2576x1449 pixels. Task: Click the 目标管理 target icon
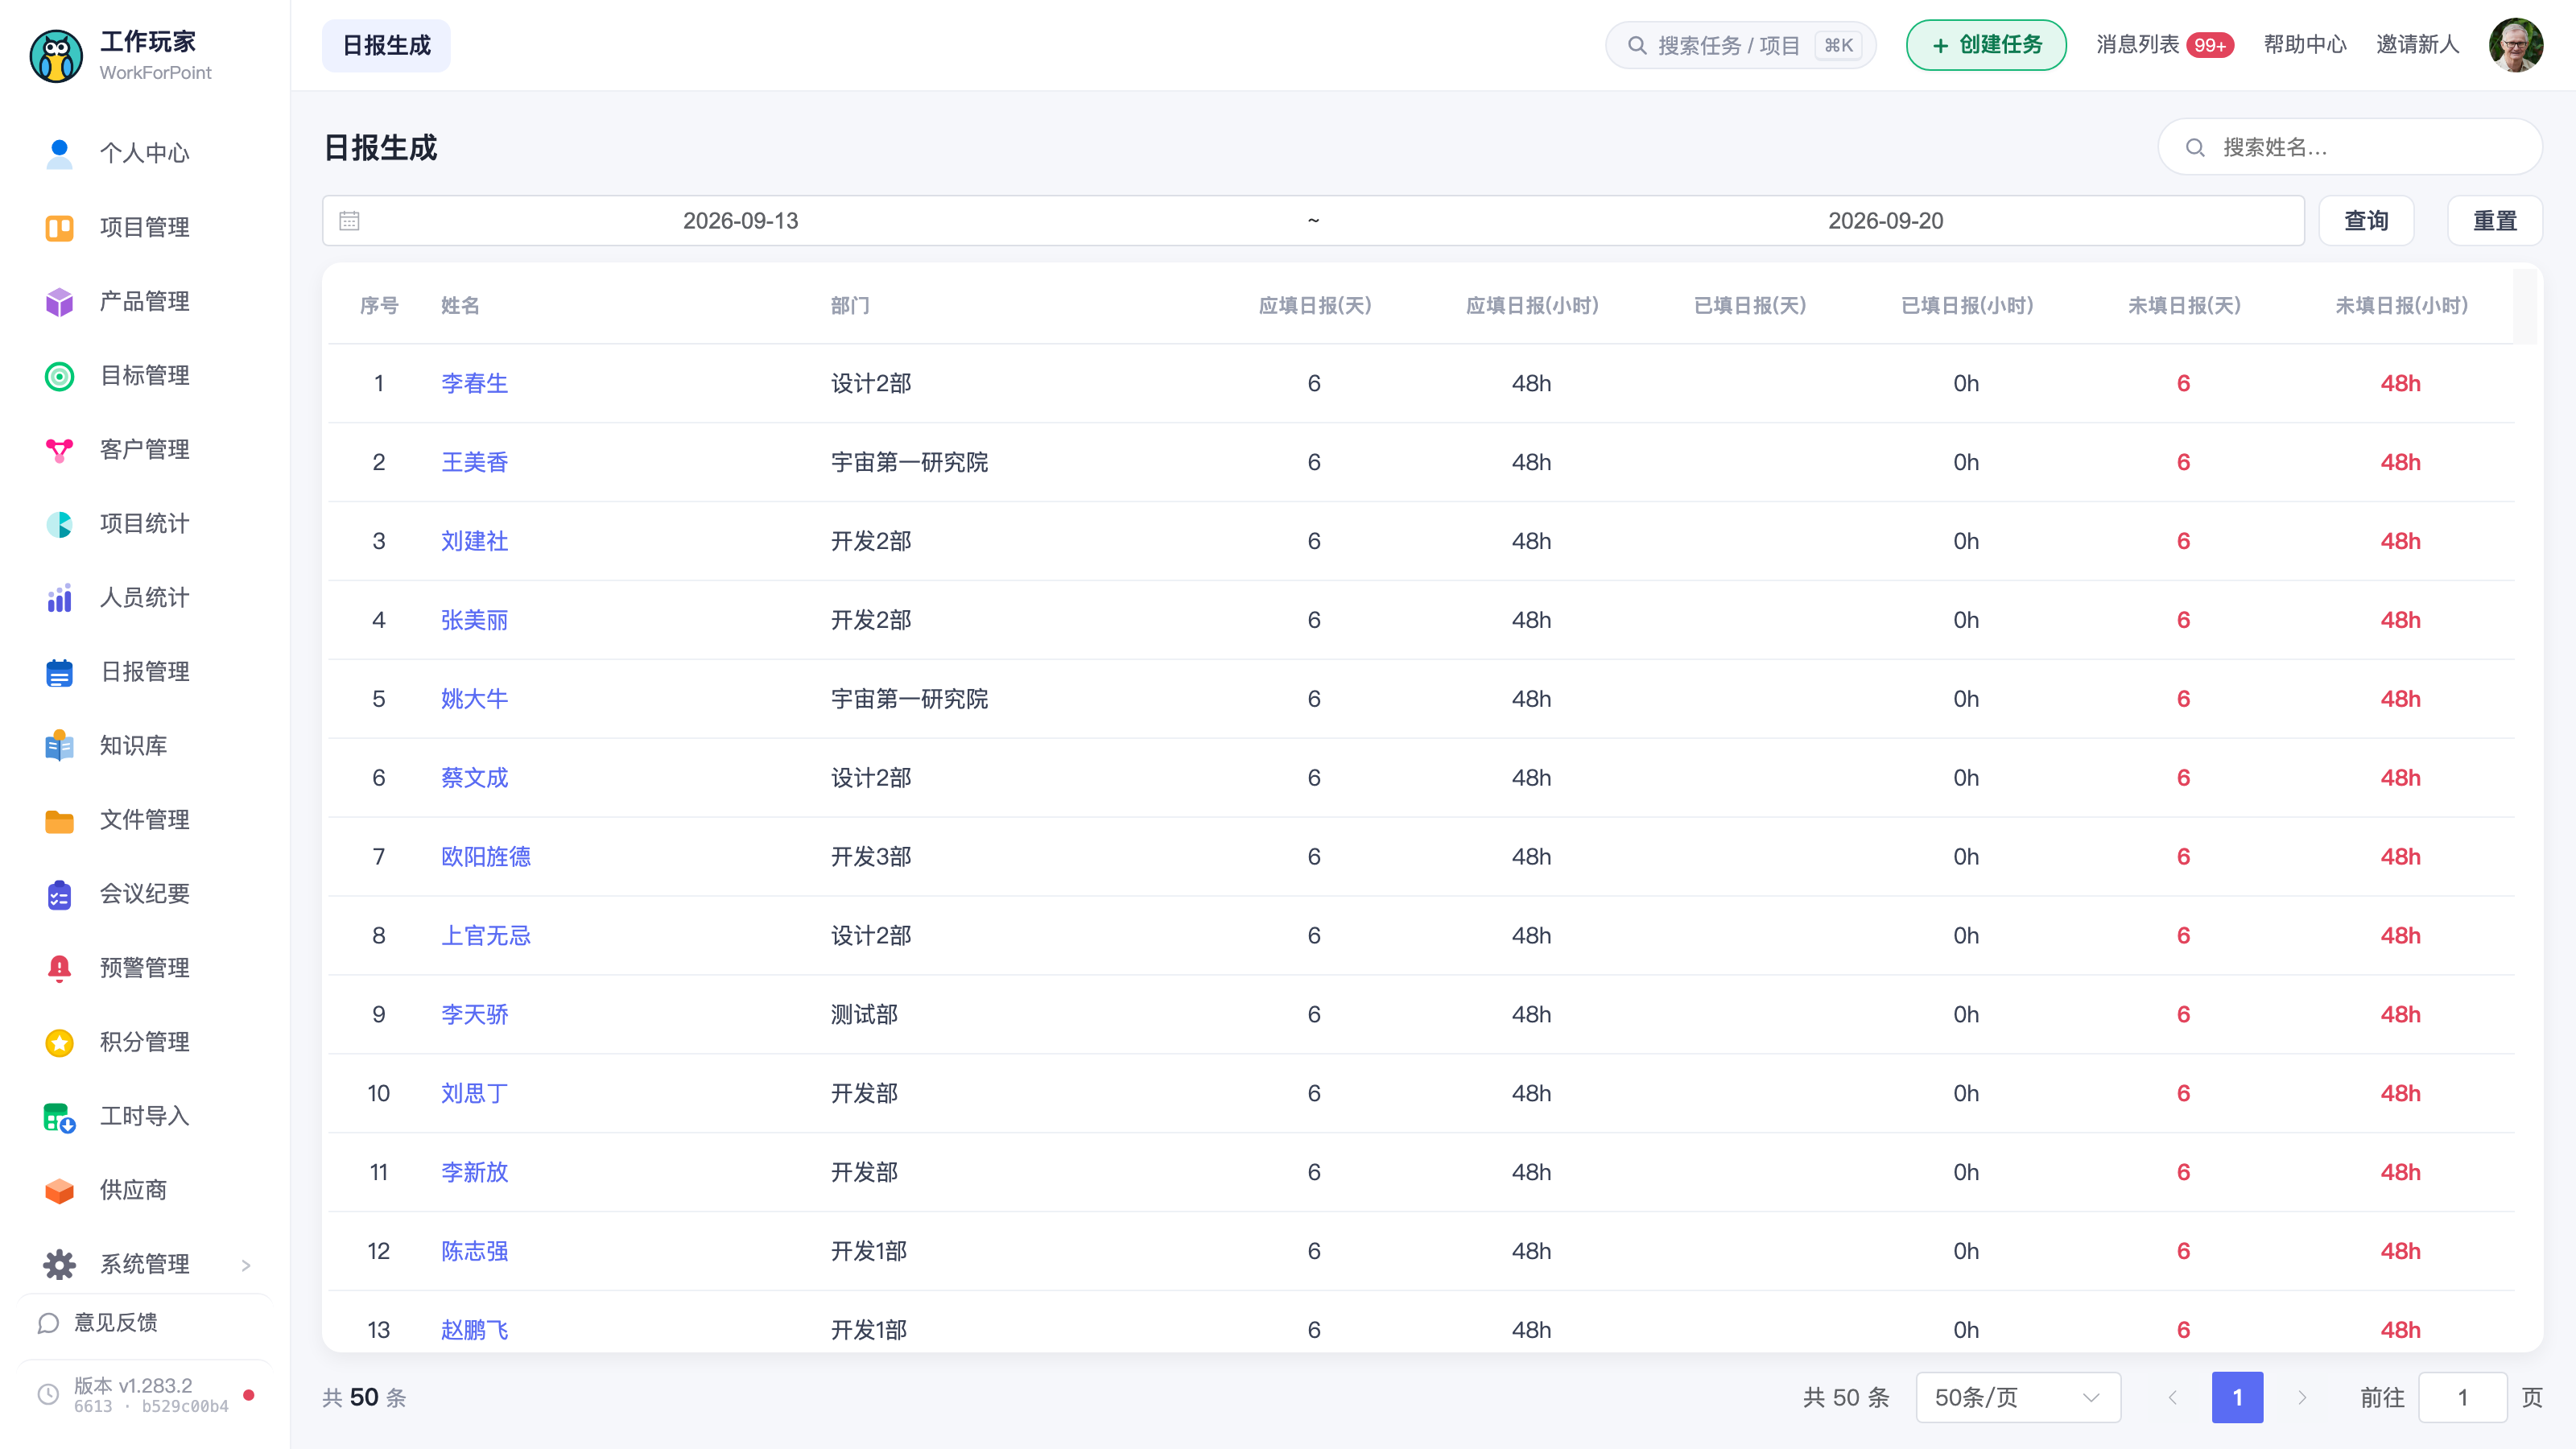[59, 376]
